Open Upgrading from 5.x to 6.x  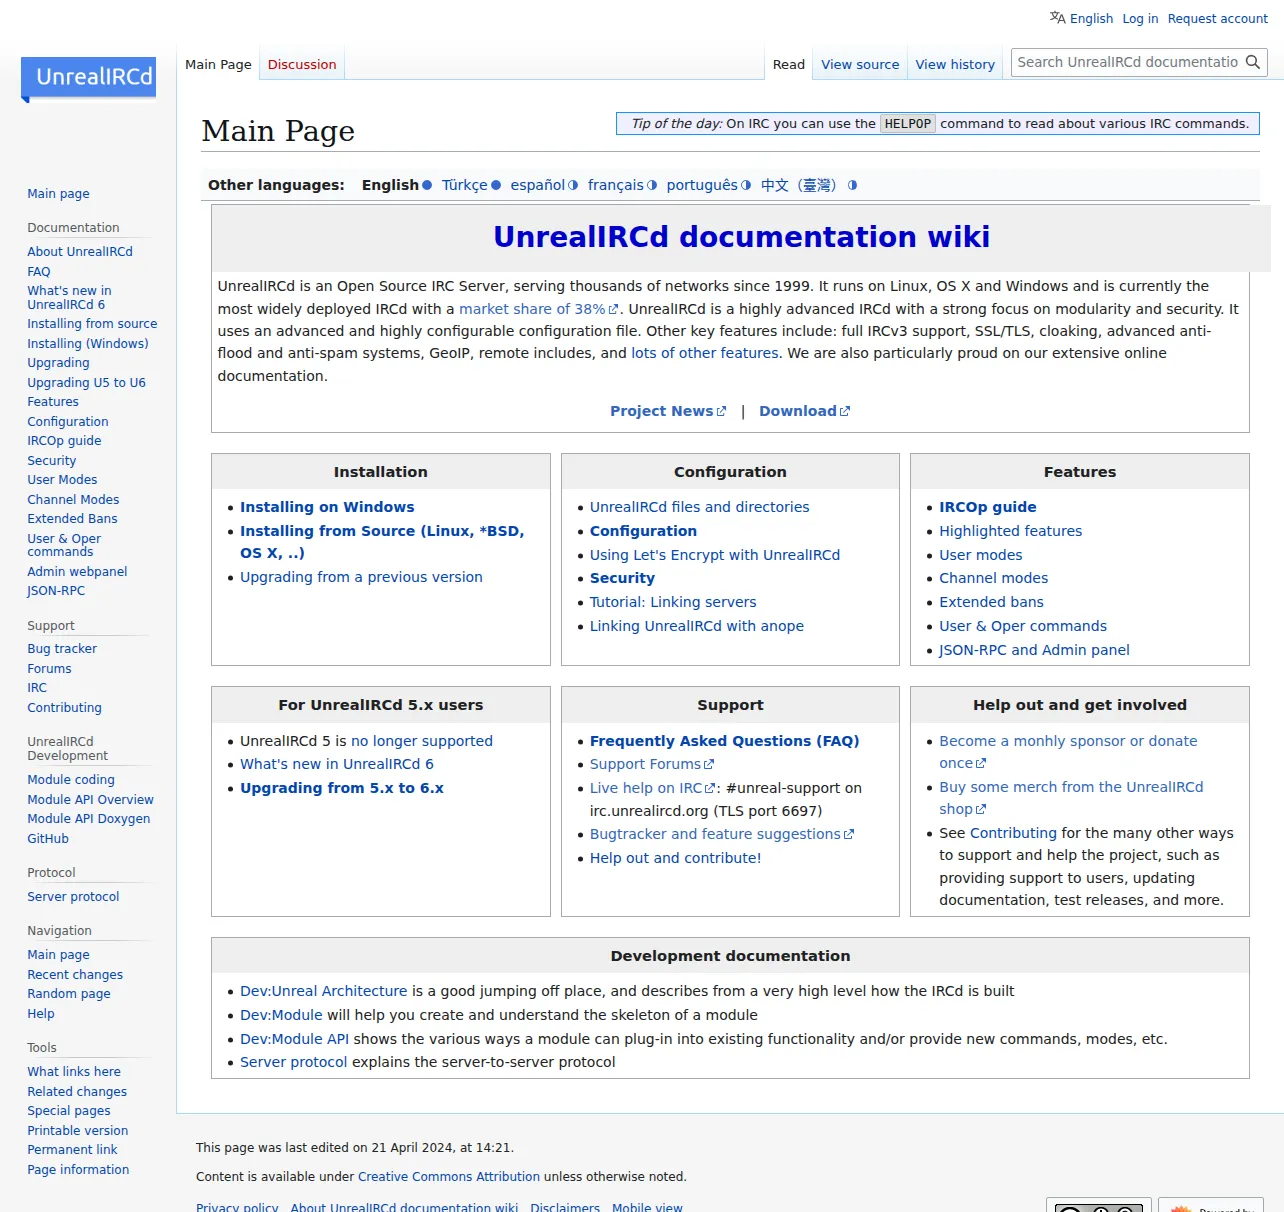click(341, 788)
